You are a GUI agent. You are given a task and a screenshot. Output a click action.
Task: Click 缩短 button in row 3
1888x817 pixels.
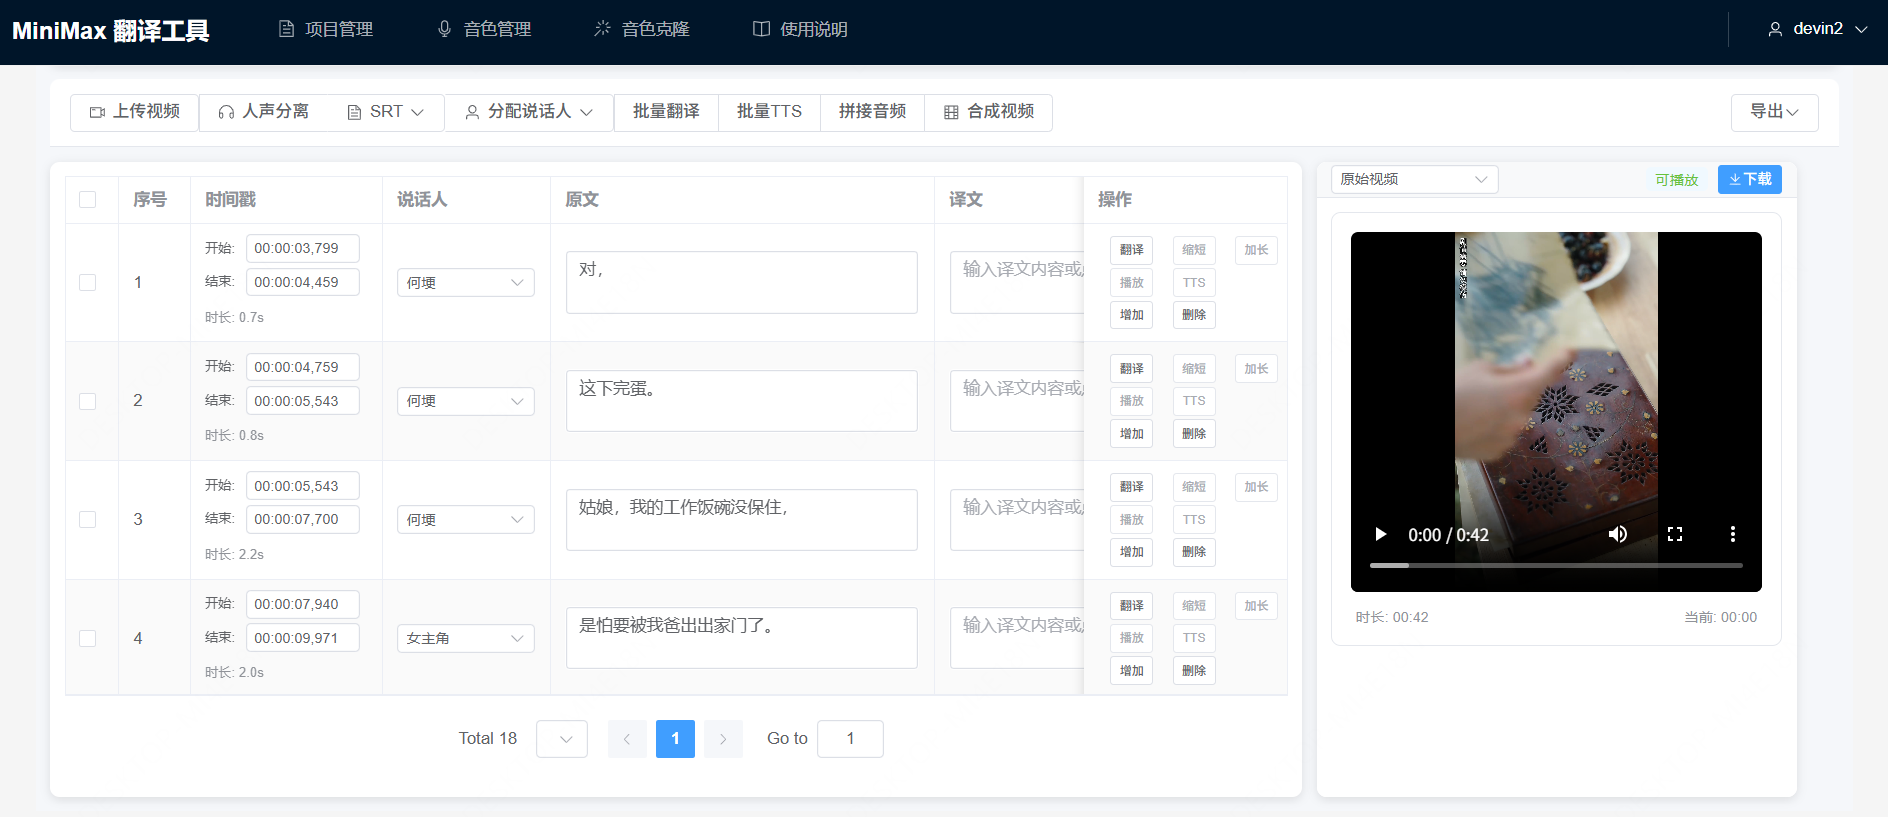click(1194, 487)
